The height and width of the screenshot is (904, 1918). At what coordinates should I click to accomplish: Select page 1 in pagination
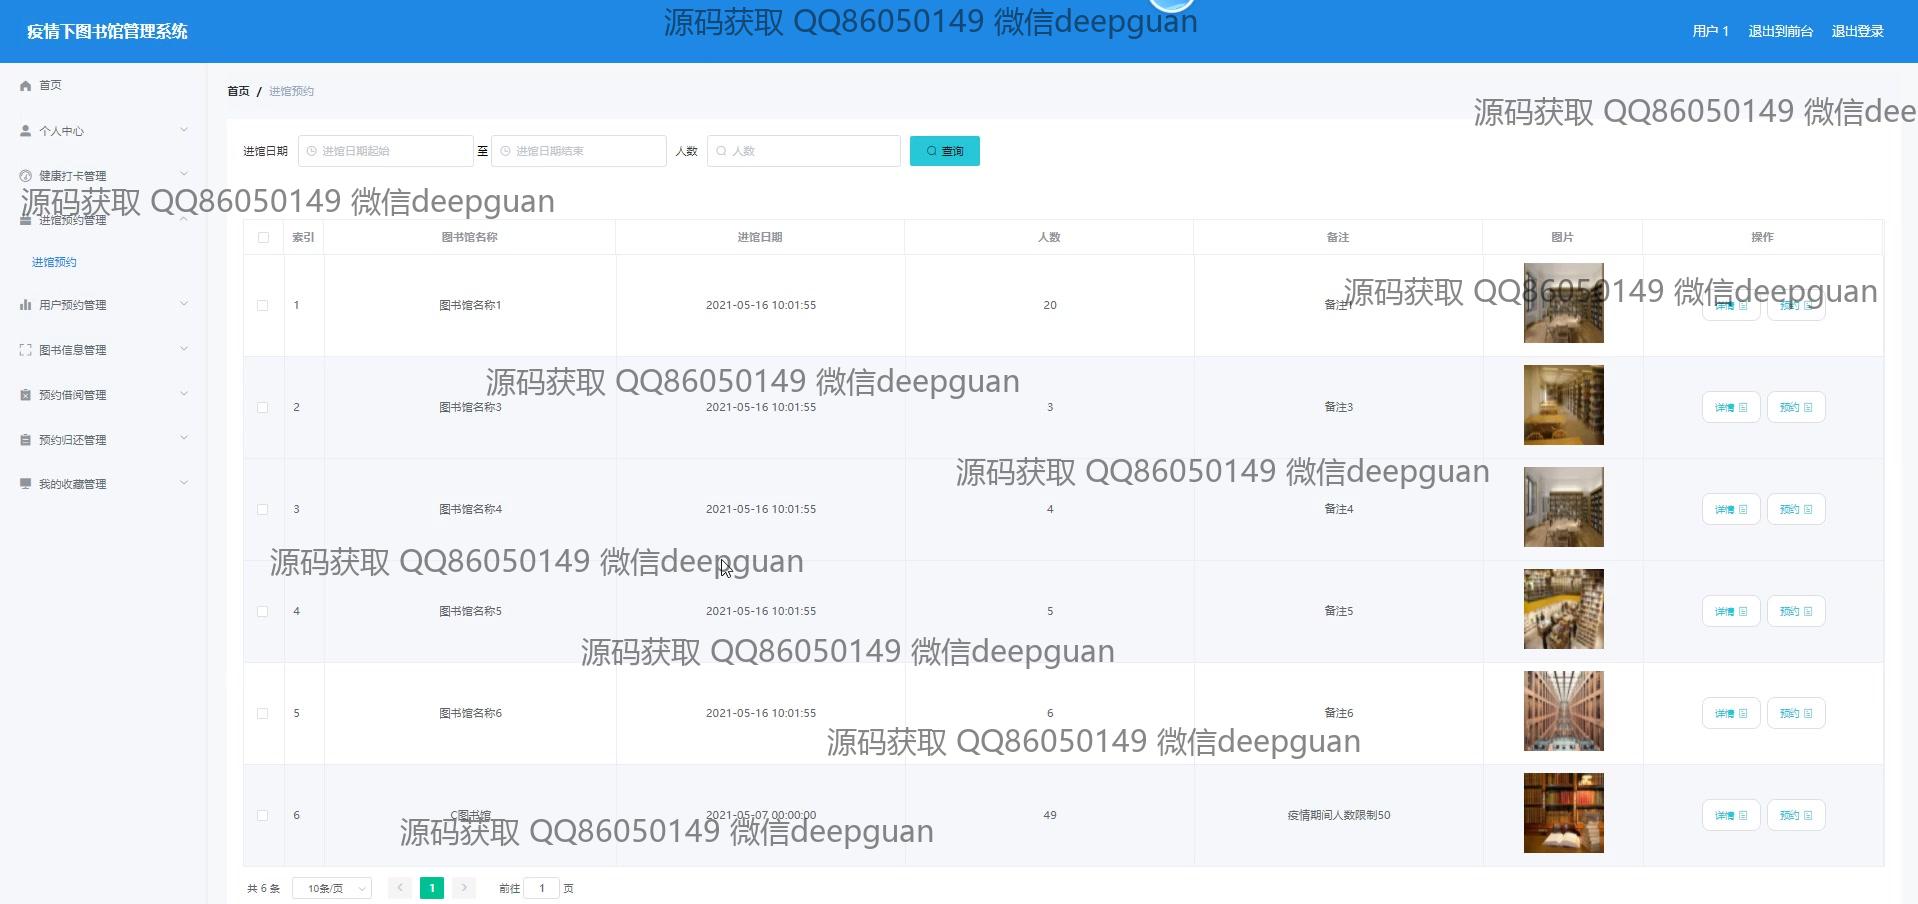tap(432, 888)
